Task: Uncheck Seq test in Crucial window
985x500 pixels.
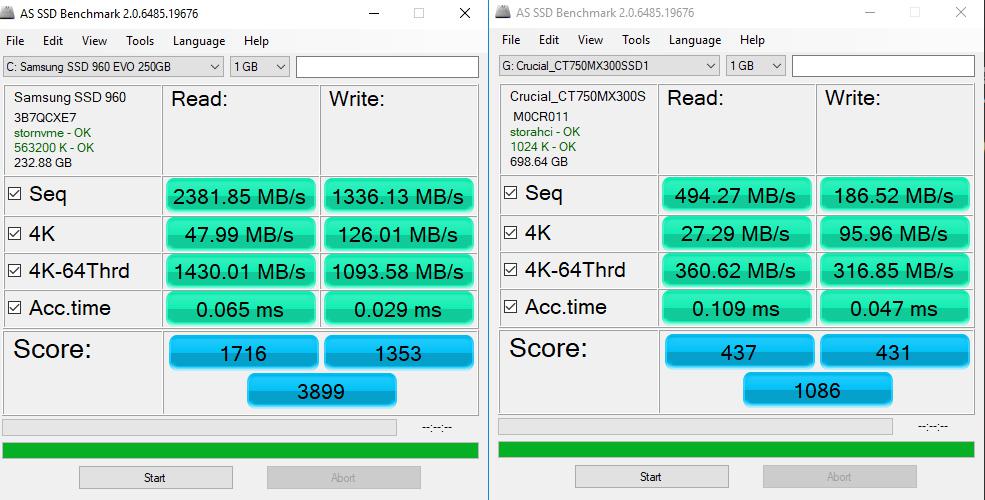Action: [x=511, y=192]
